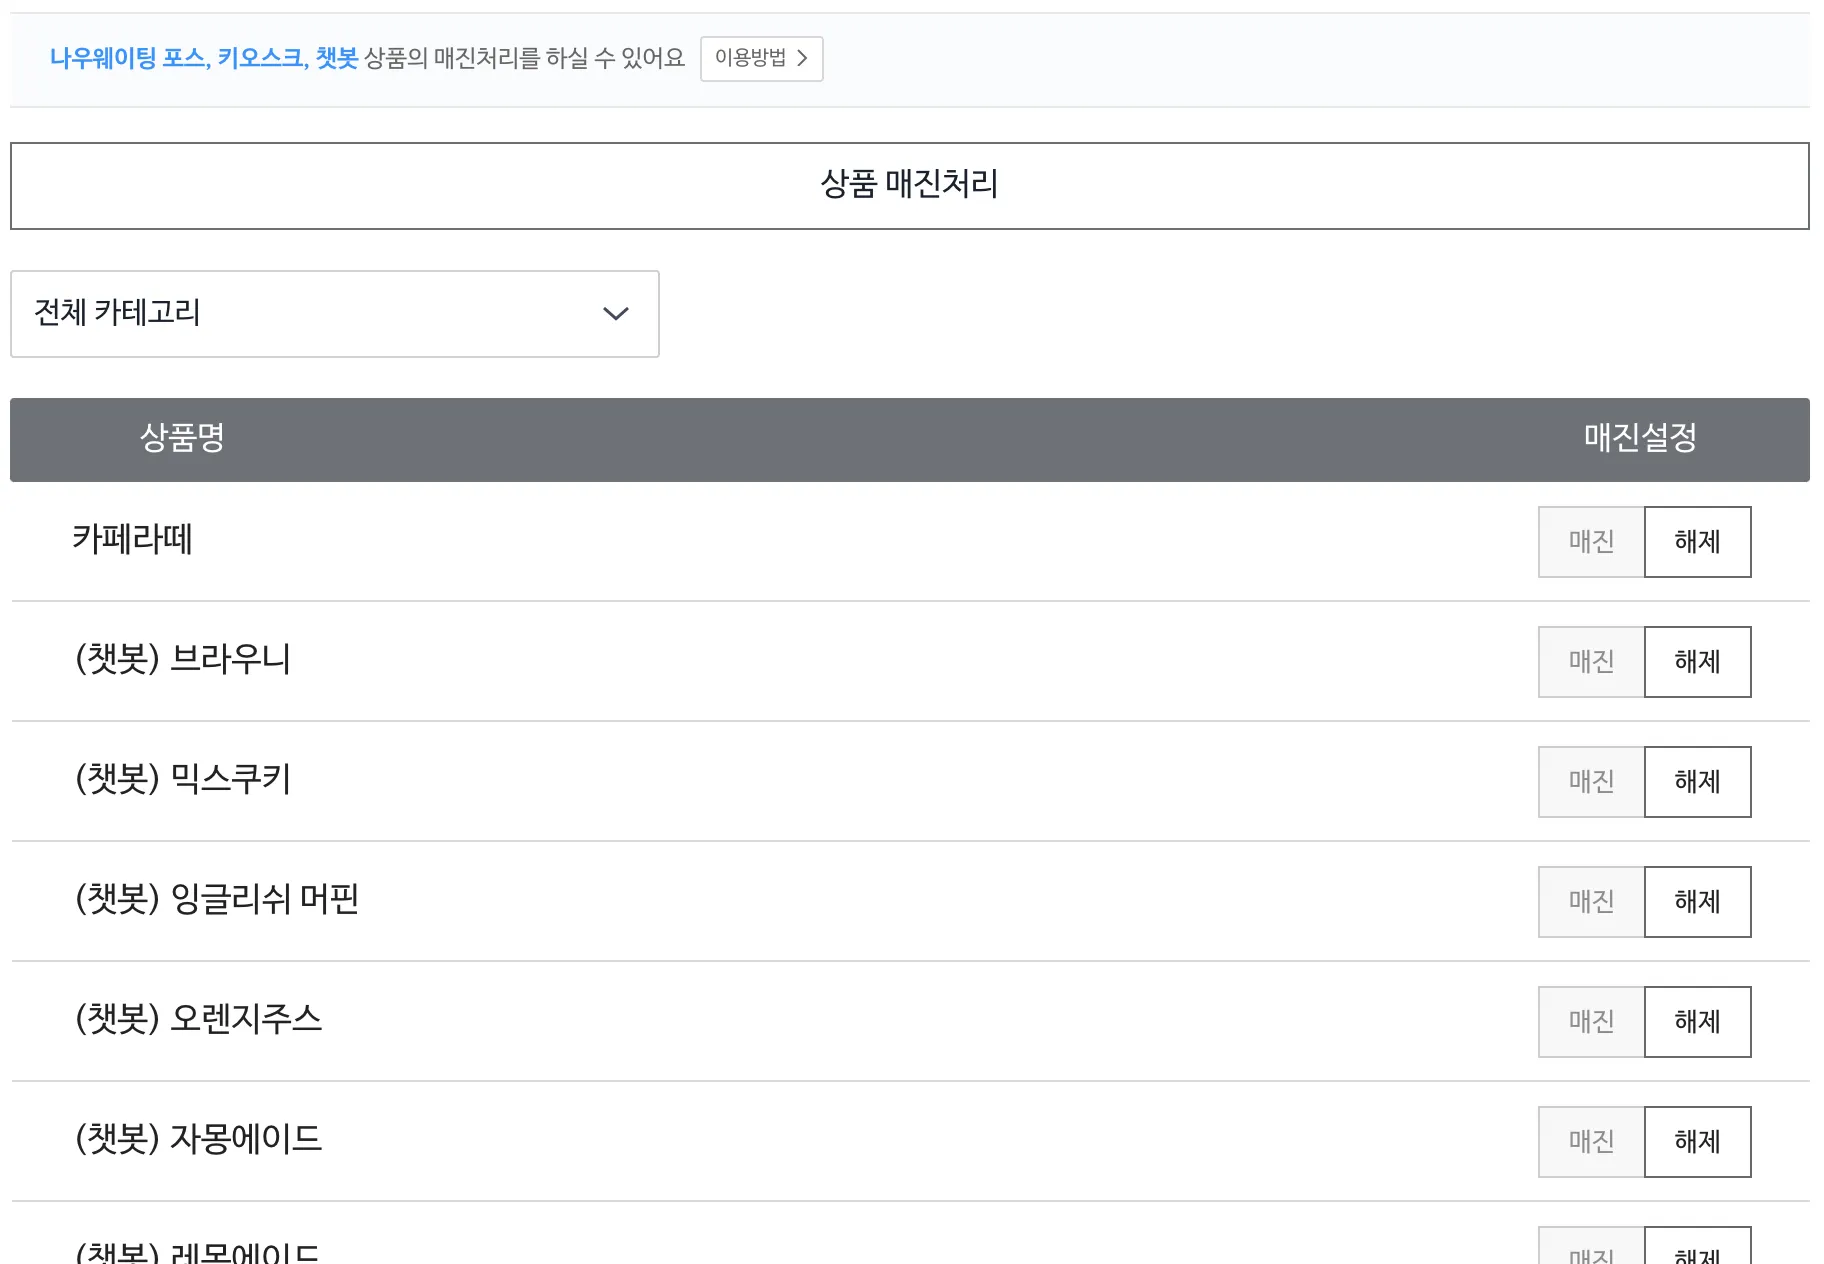The image size is (1824, 1264).
Task: Click the 매진설정 column header
Action: pos(1640,438)
